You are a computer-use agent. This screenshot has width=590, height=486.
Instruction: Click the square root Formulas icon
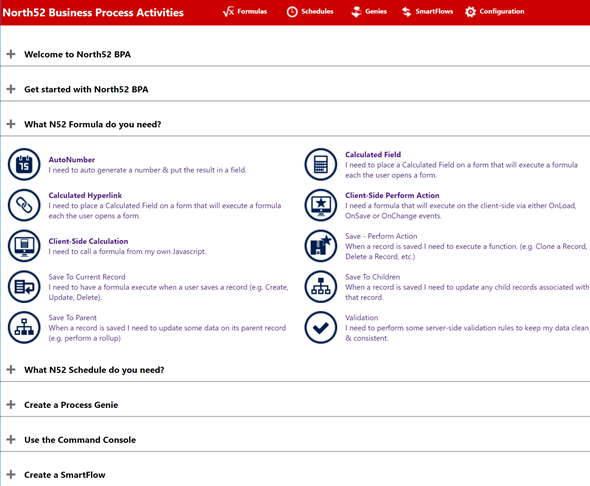[228, 12]
